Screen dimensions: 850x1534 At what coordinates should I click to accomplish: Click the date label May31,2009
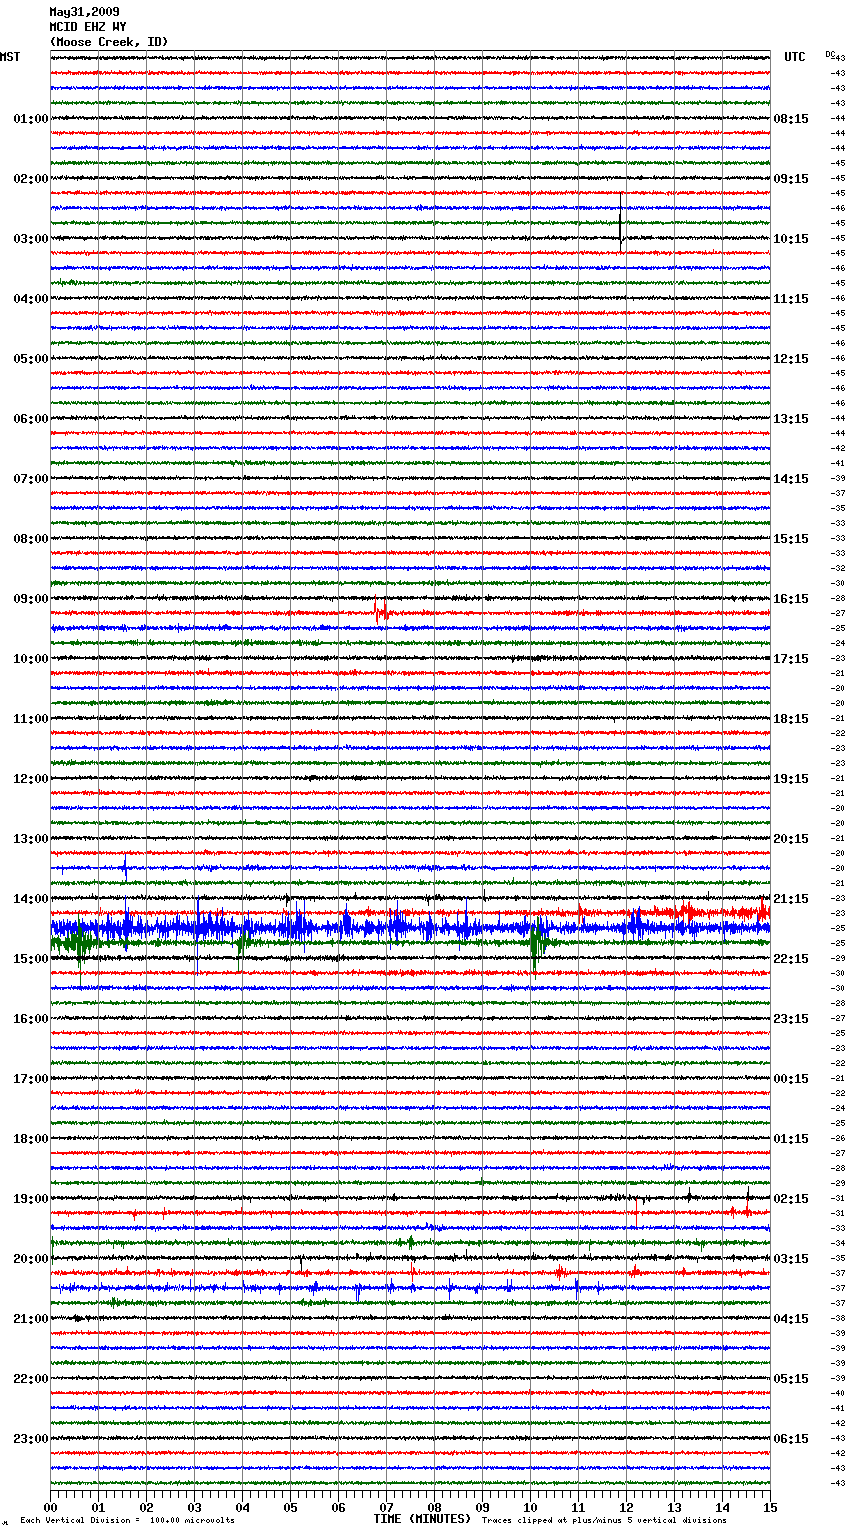point(84,12)
